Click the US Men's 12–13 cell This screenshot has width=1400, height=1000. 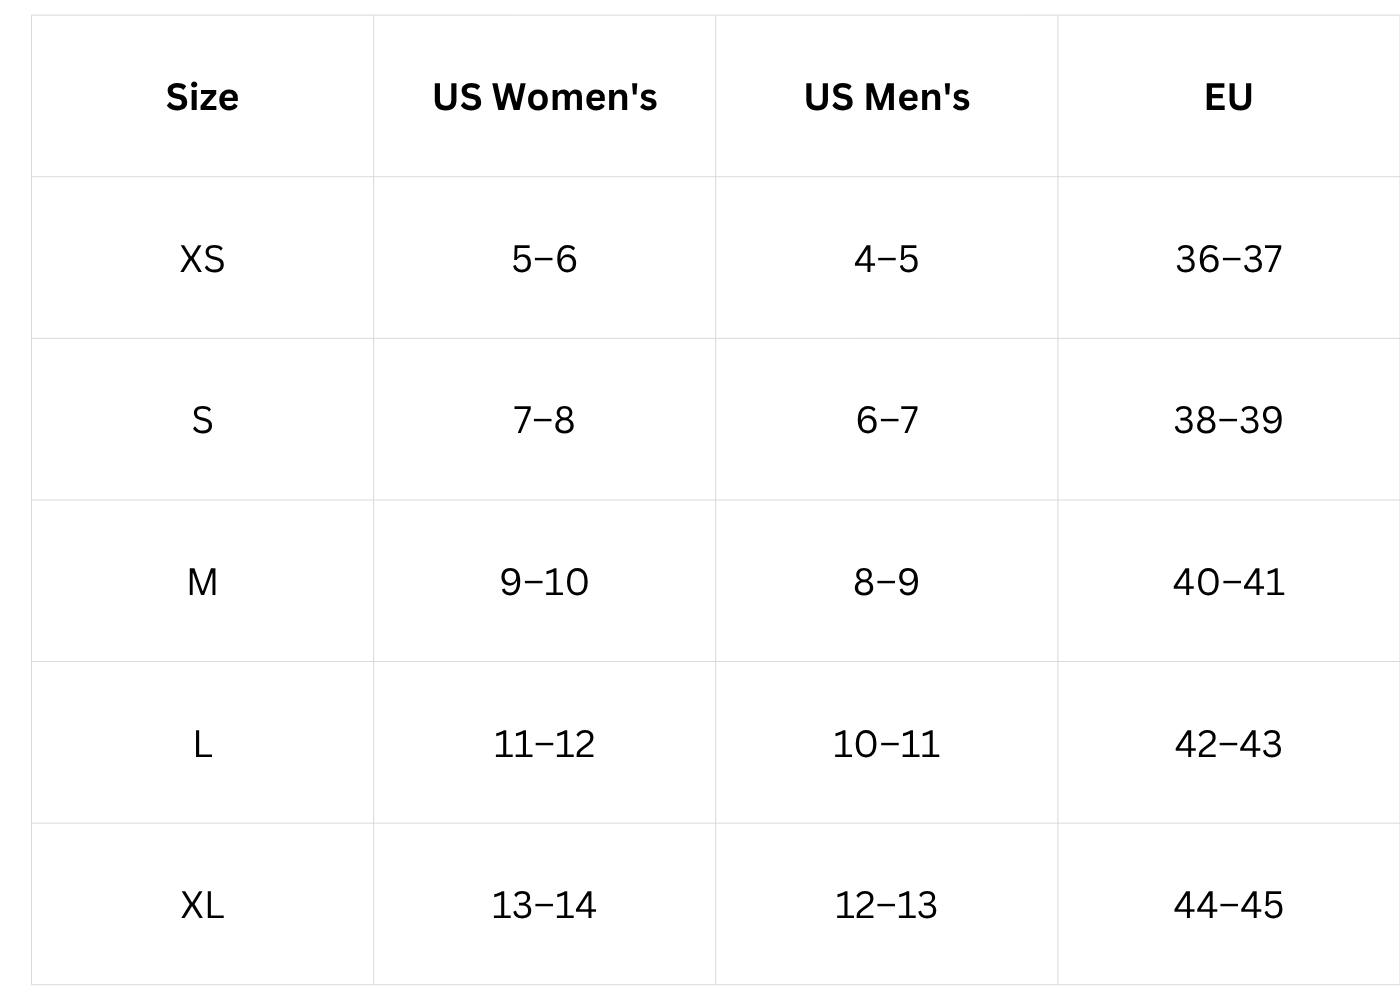click(887, 905)
